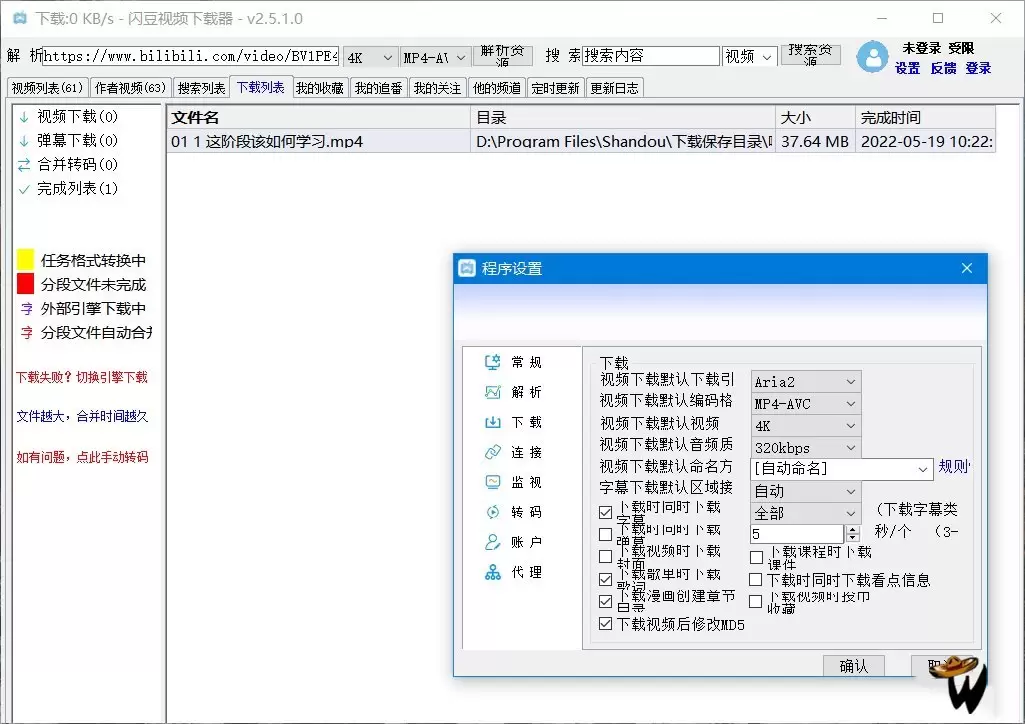Image resolution: width=1025 pixels, height=724 pixels.
Task: Toggle 下载视频后修改MD5 checkbox
Action: click(x=605, y=624)
